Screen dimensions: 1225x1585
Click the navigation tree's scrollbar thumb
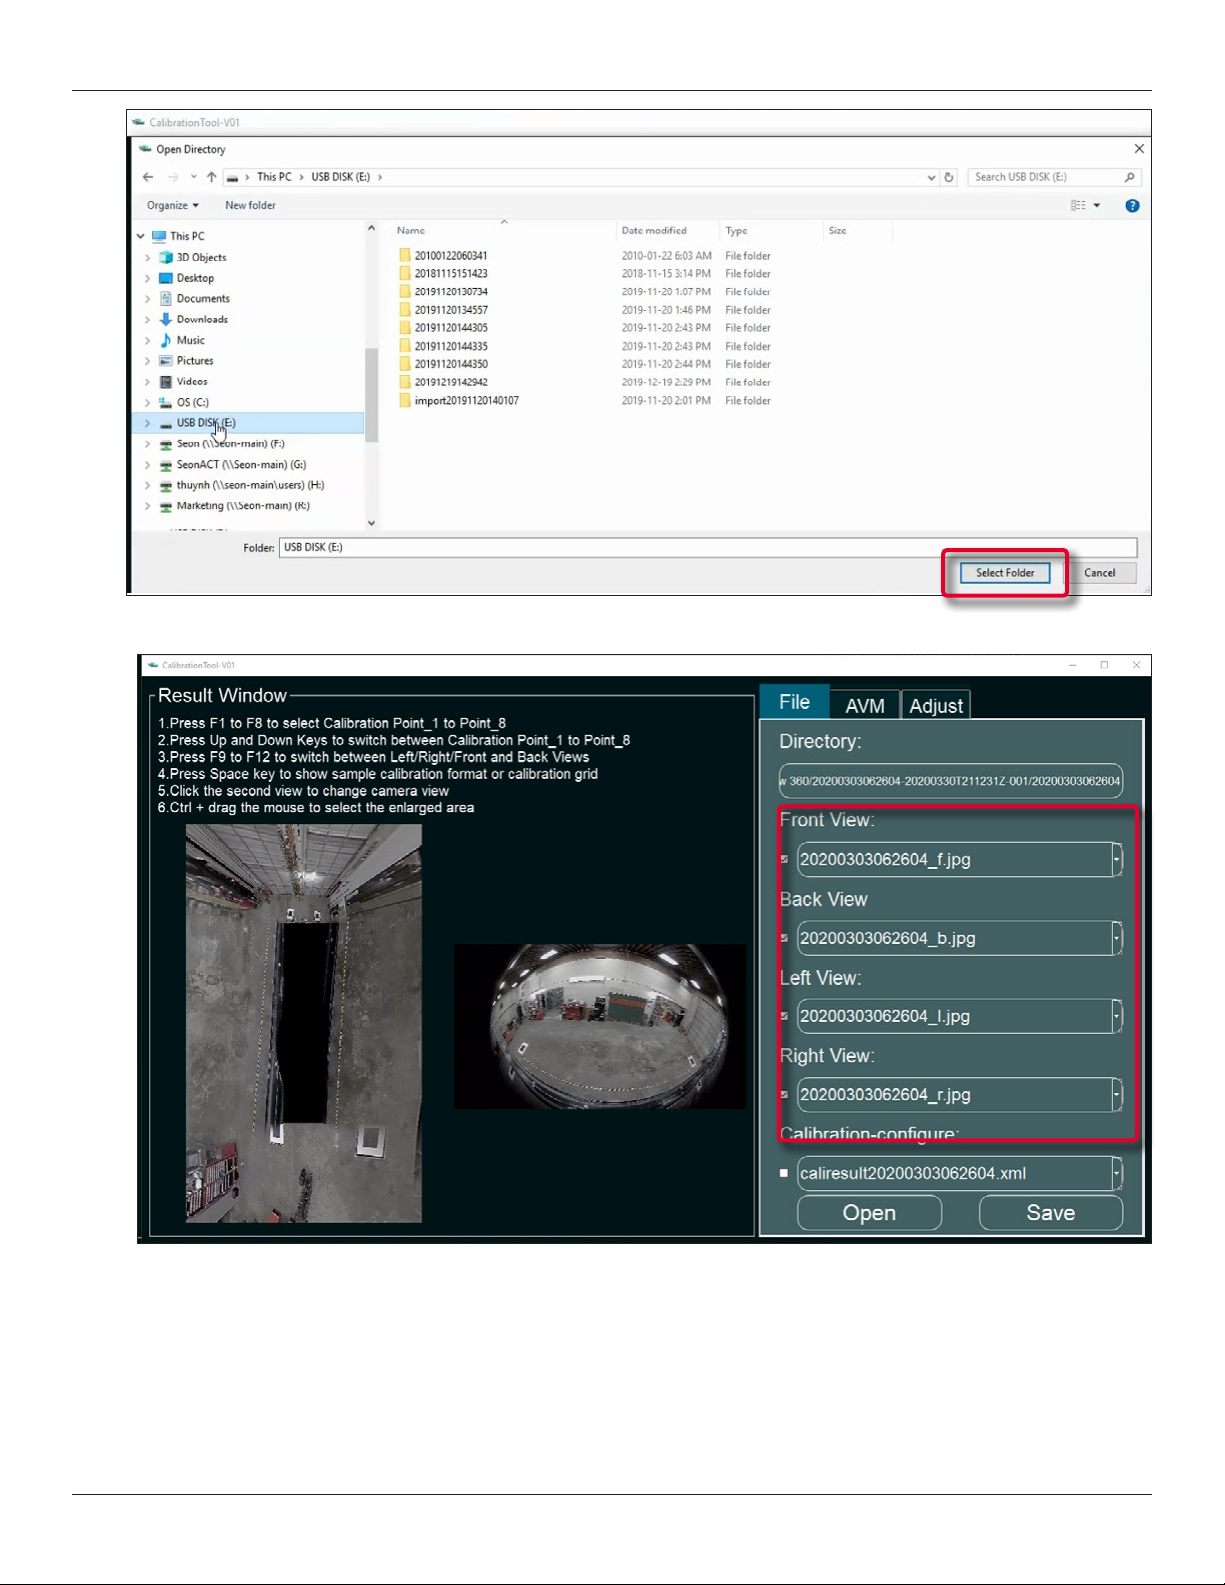tap(371, 394)
